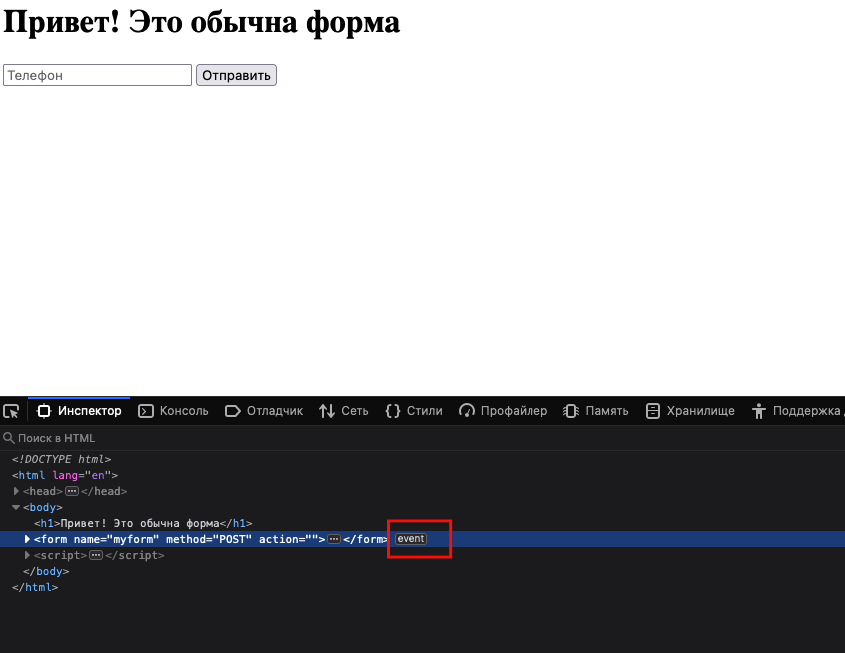Click the name="myform" attribute in the form row

(x=116, y=539)
